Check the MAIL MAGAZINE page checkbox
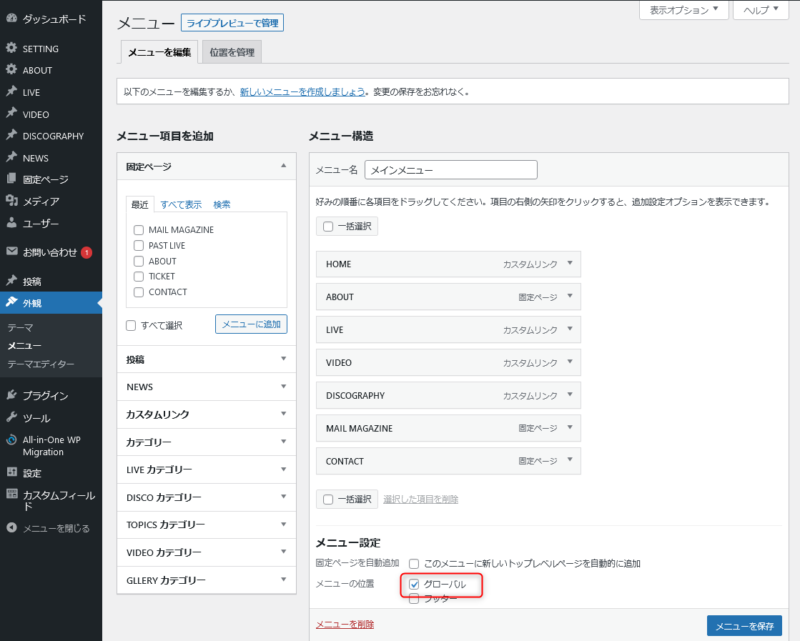Image resolution: width=800 pixels, height=641 pixels. click(139, 230)
